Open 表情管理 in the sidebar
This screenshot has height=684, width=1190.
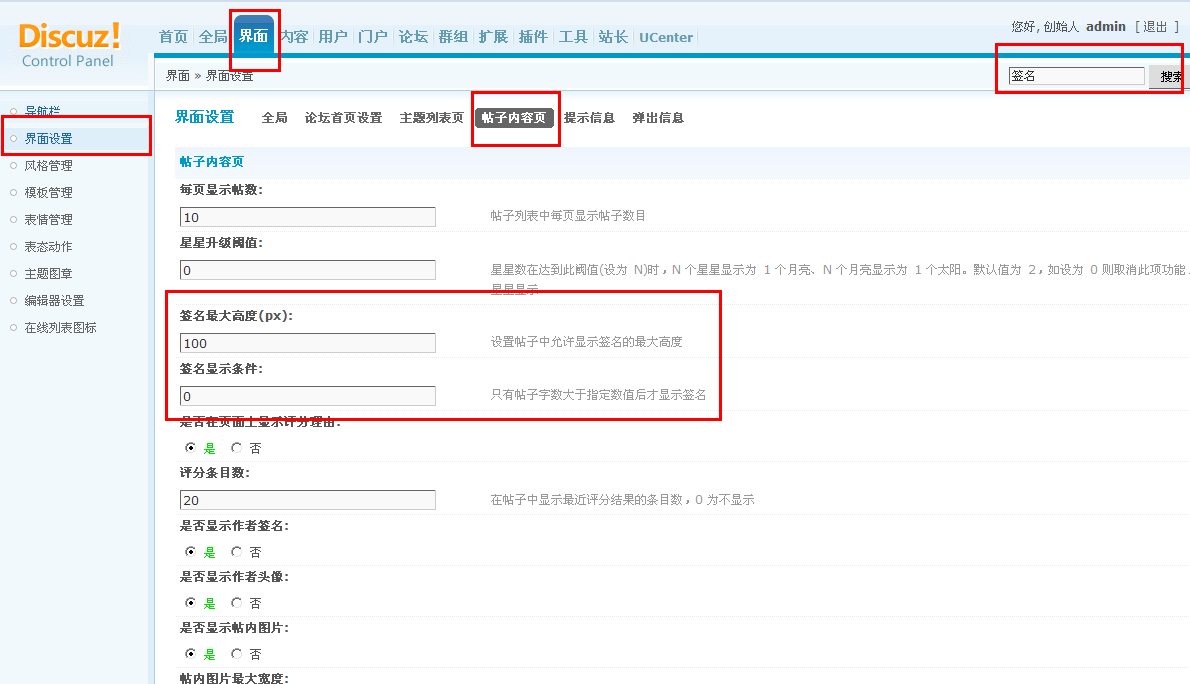click(49, 219)
